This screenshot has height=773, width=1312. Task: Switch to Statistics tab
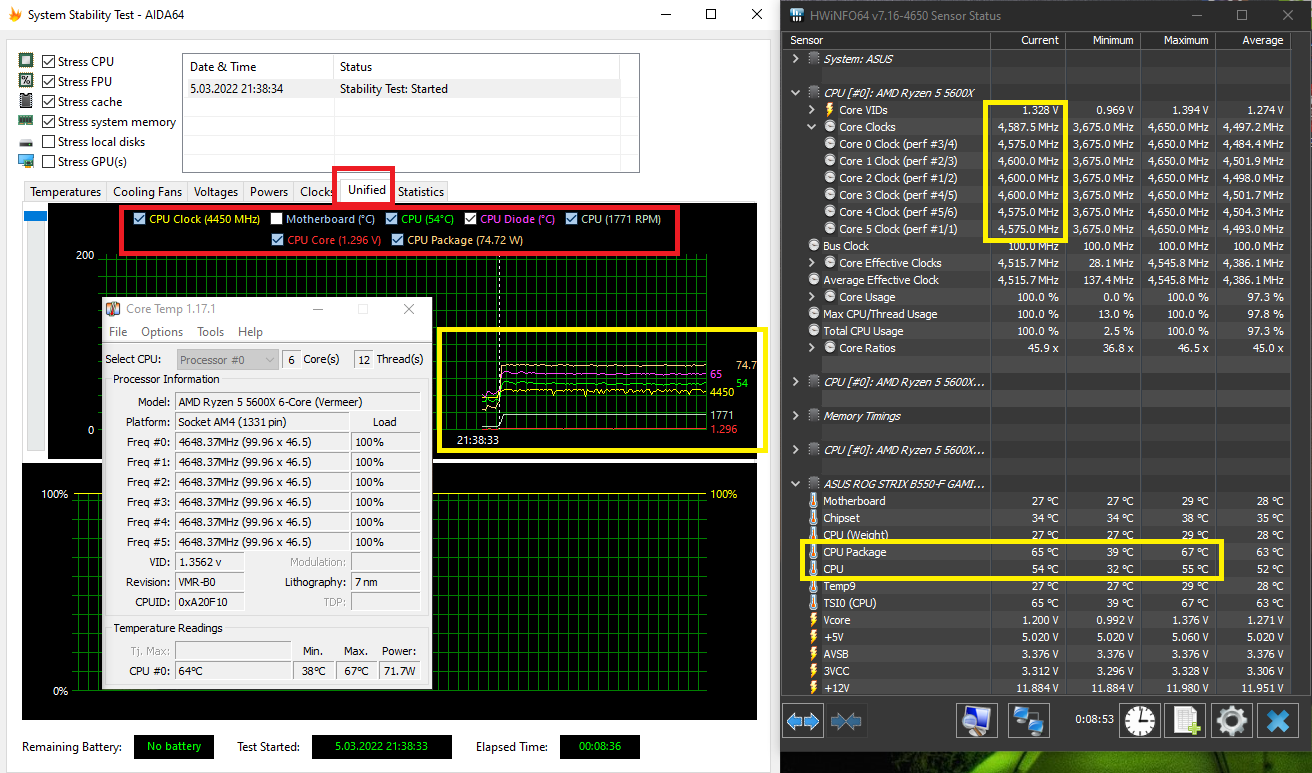coord(421,192)
